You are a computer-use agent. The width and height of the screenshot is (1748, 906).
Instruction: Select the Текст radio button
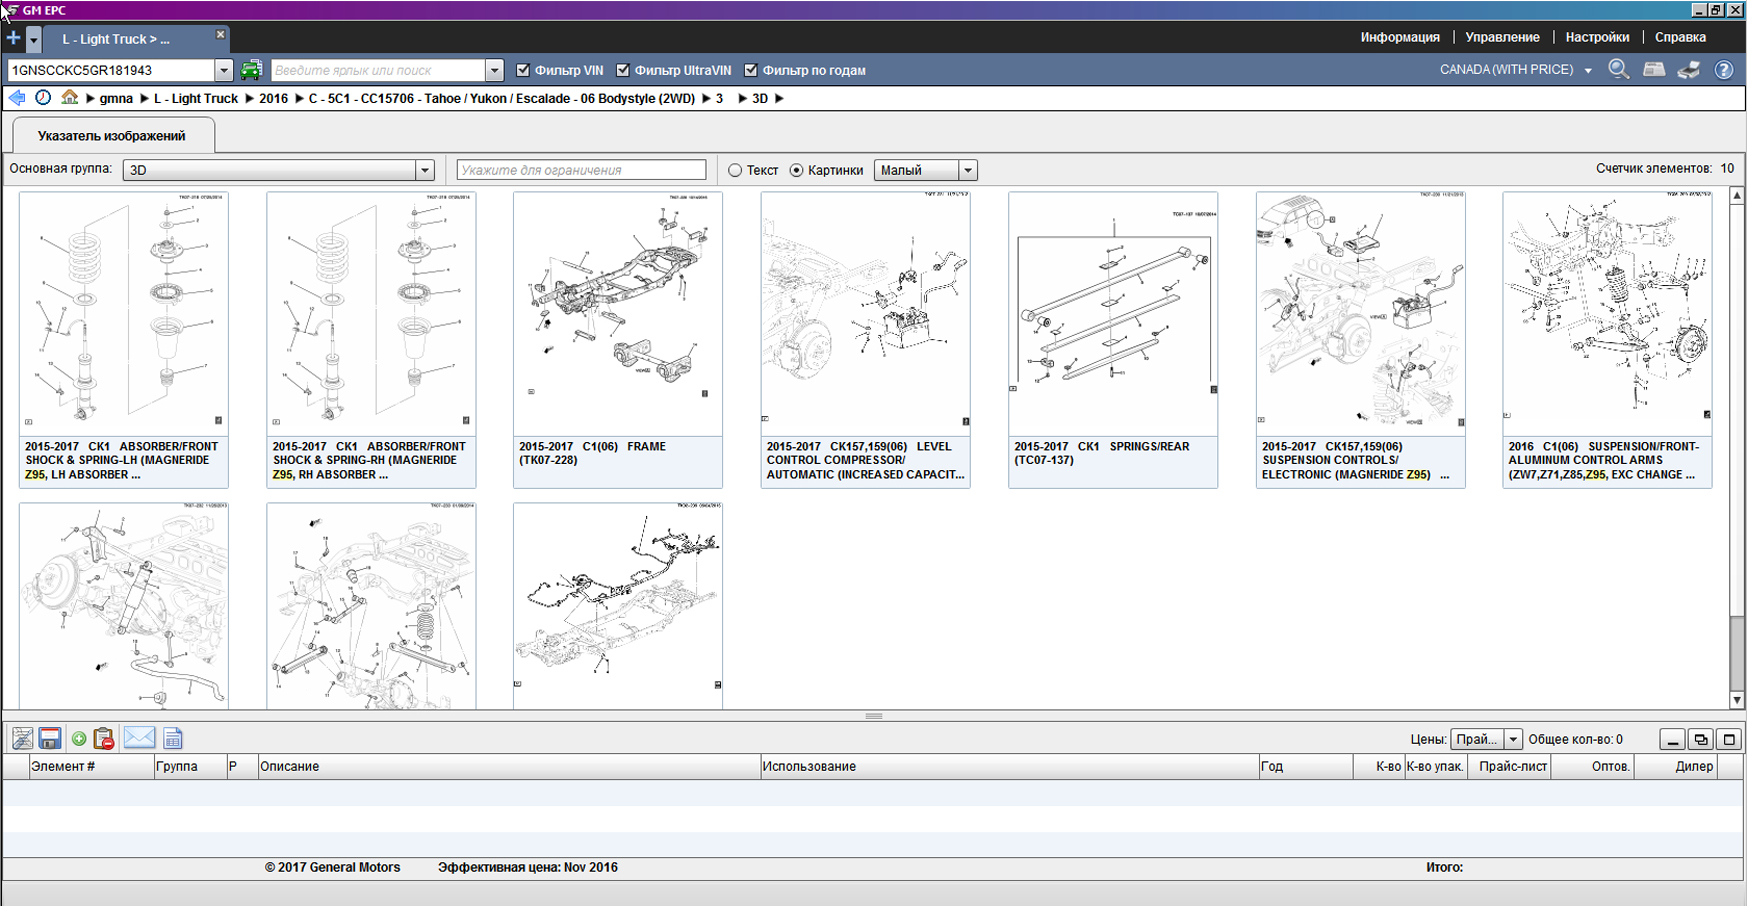tap(735, 170)
